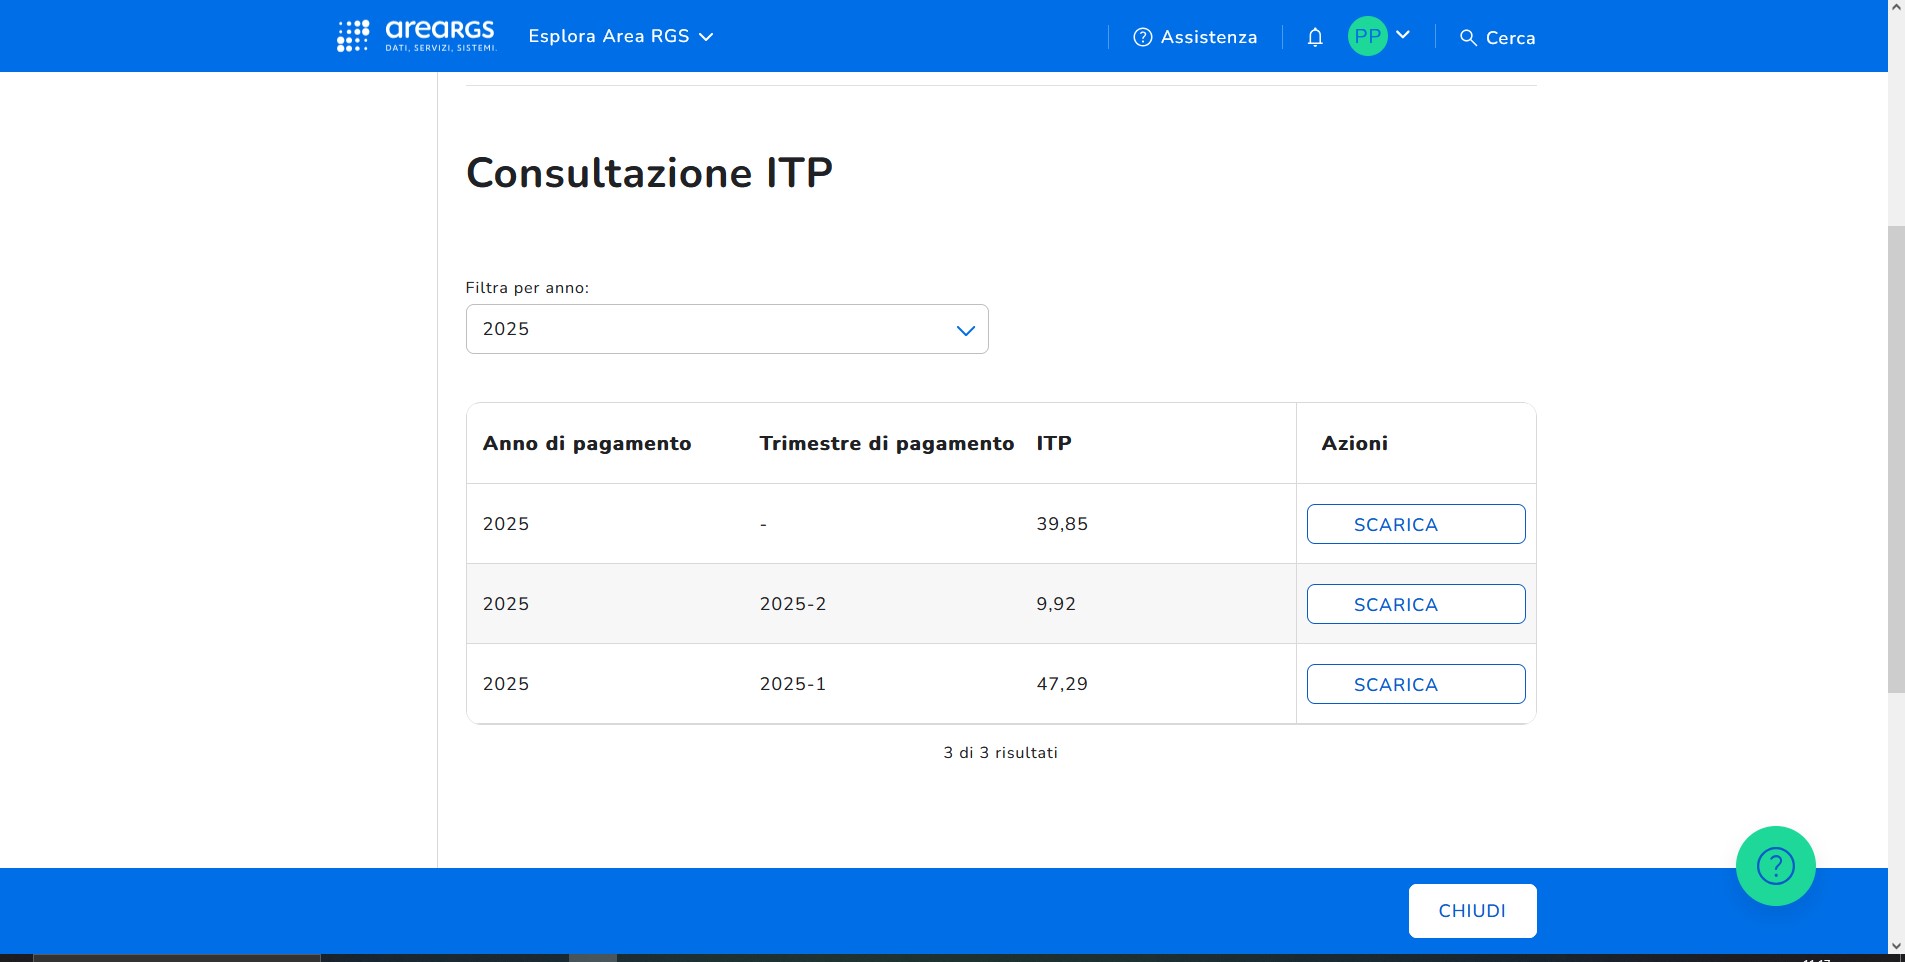Click the scrollbar down arrow

pos(1896,945)
